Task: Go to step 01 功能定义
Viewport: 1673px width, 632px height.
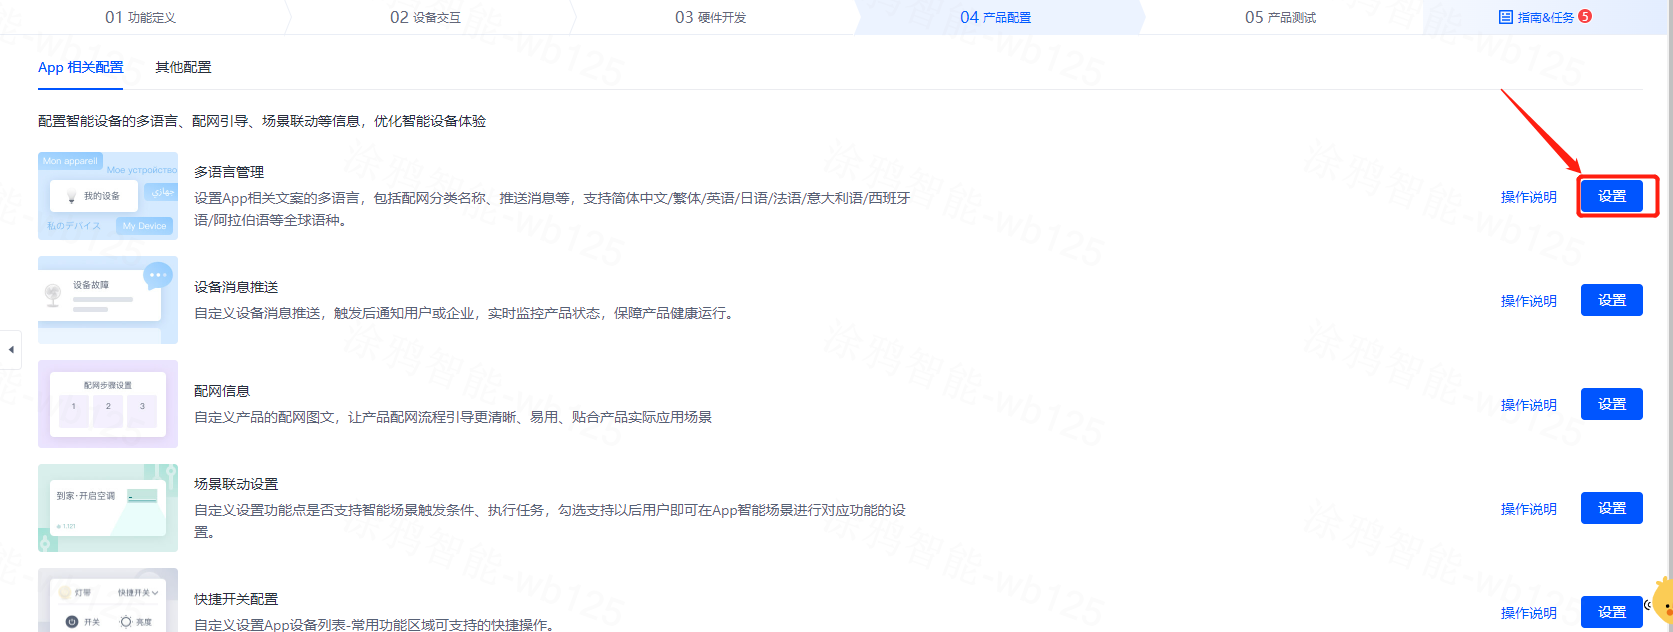Action: click(140, 17)
